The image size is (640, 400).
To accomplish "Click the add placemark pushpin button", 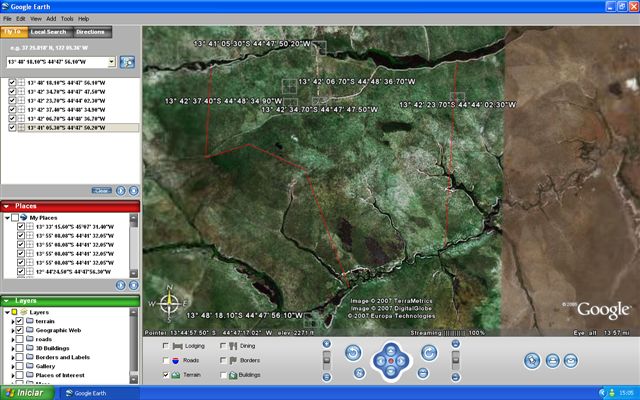I will coord(532,361).
